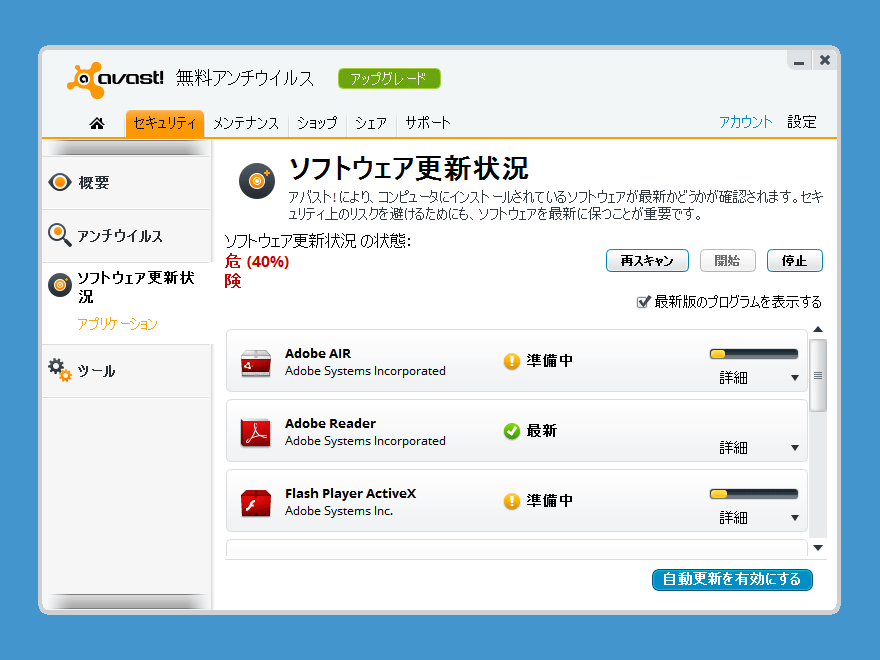
Task: Open the アプリケーション sidebar link
Action: pyautogui.click(x=117, y=324)
